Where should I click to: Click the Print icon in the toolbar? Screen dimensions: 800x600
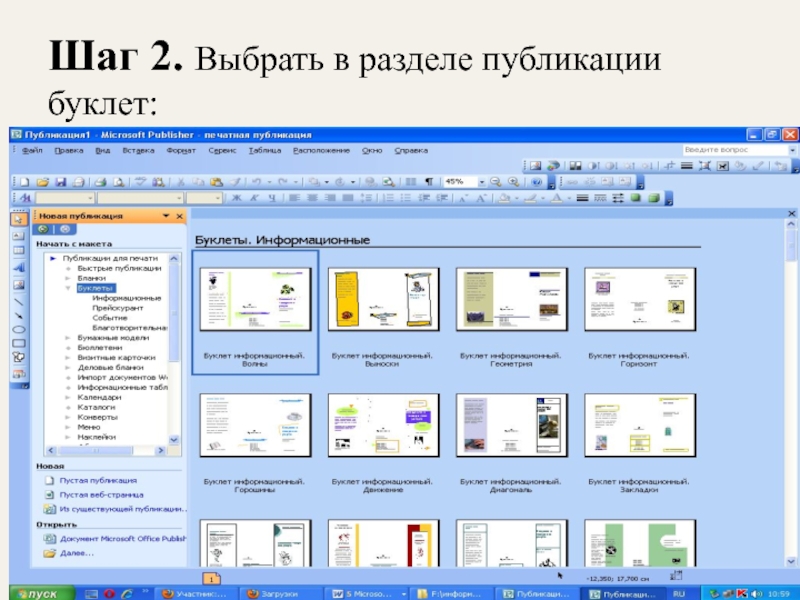[100, 182]
